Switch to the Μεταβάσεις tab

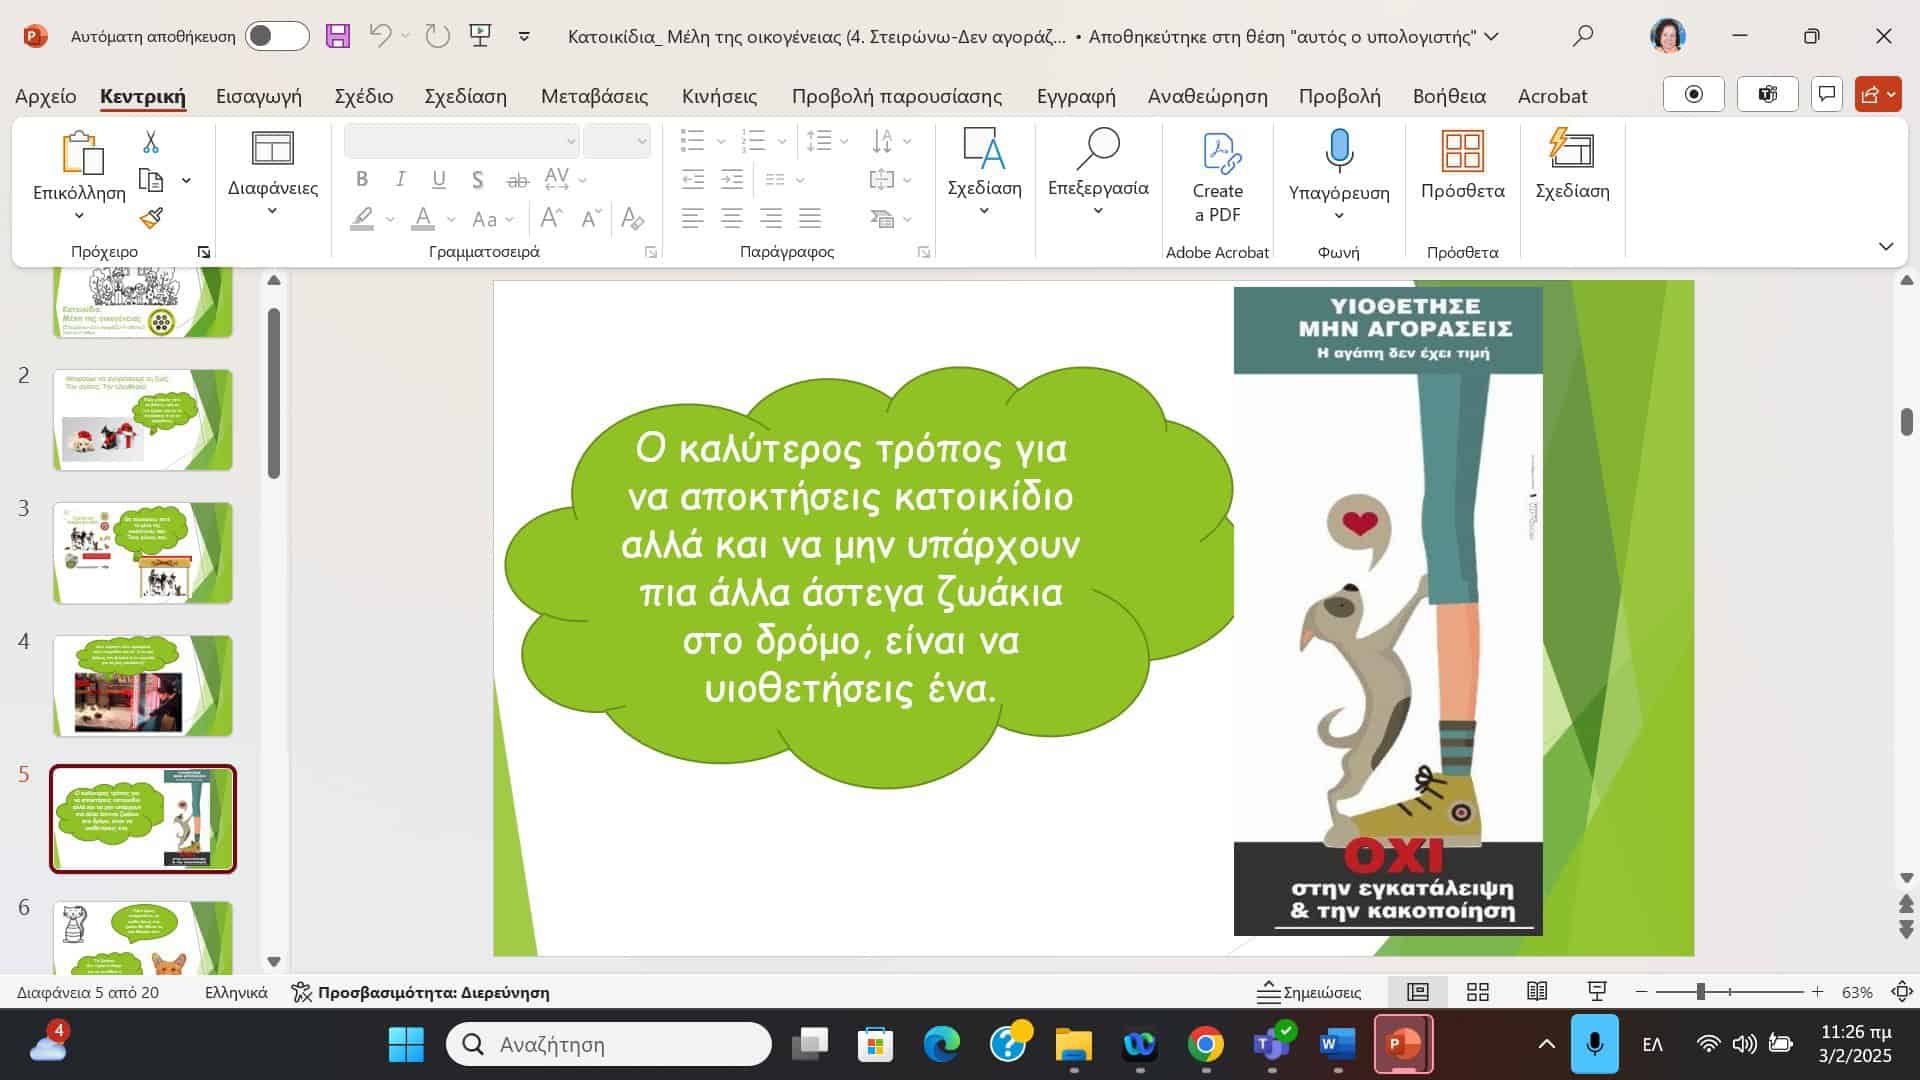point(594,96)
